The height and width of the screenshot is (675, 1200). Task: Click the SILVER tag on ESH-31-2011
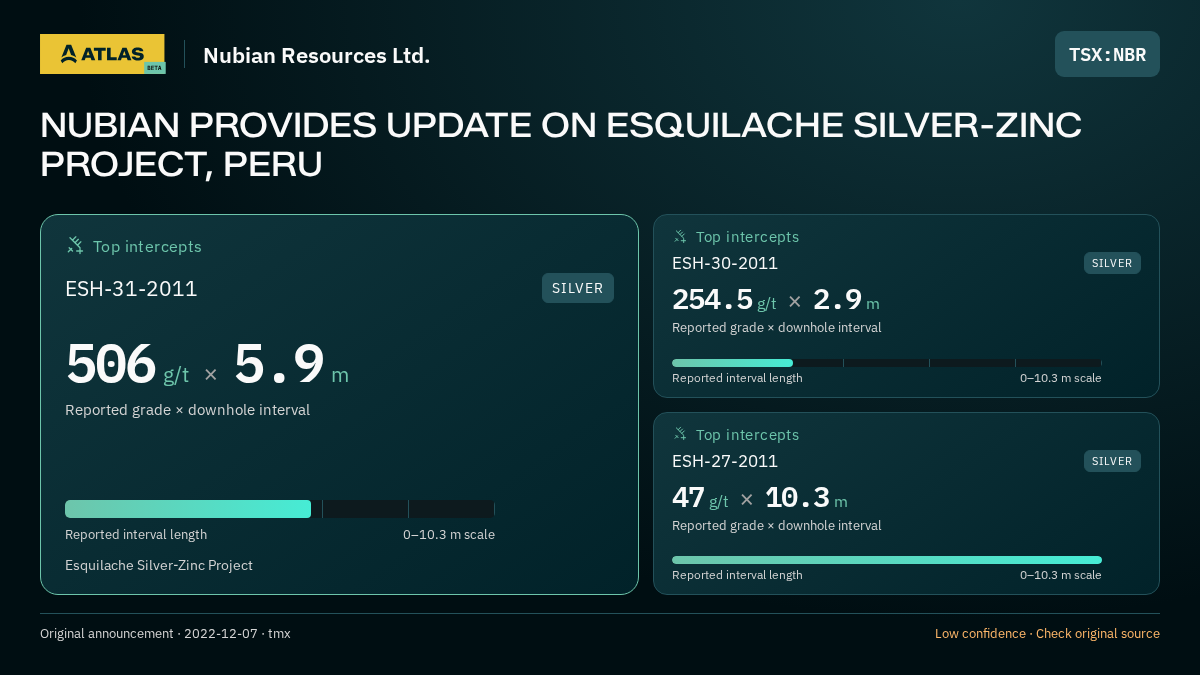point(578,288)
